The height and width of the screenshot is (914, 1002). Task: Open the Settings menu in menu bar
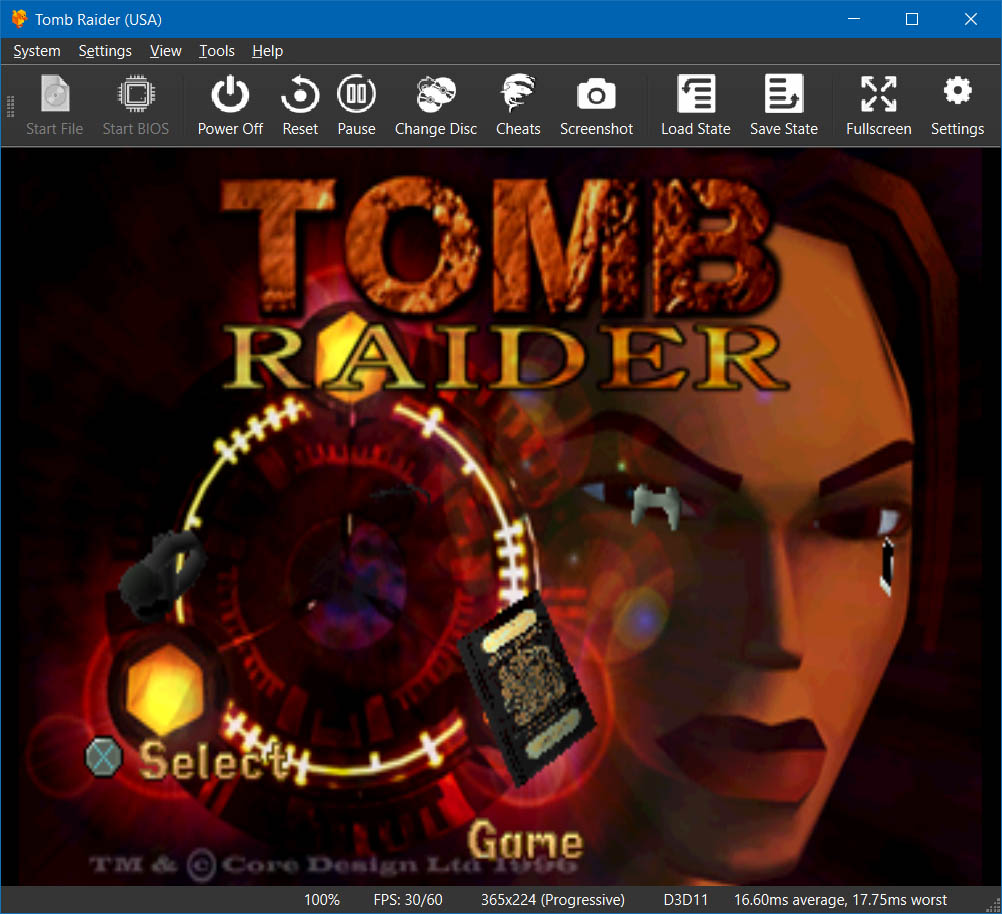105,51
